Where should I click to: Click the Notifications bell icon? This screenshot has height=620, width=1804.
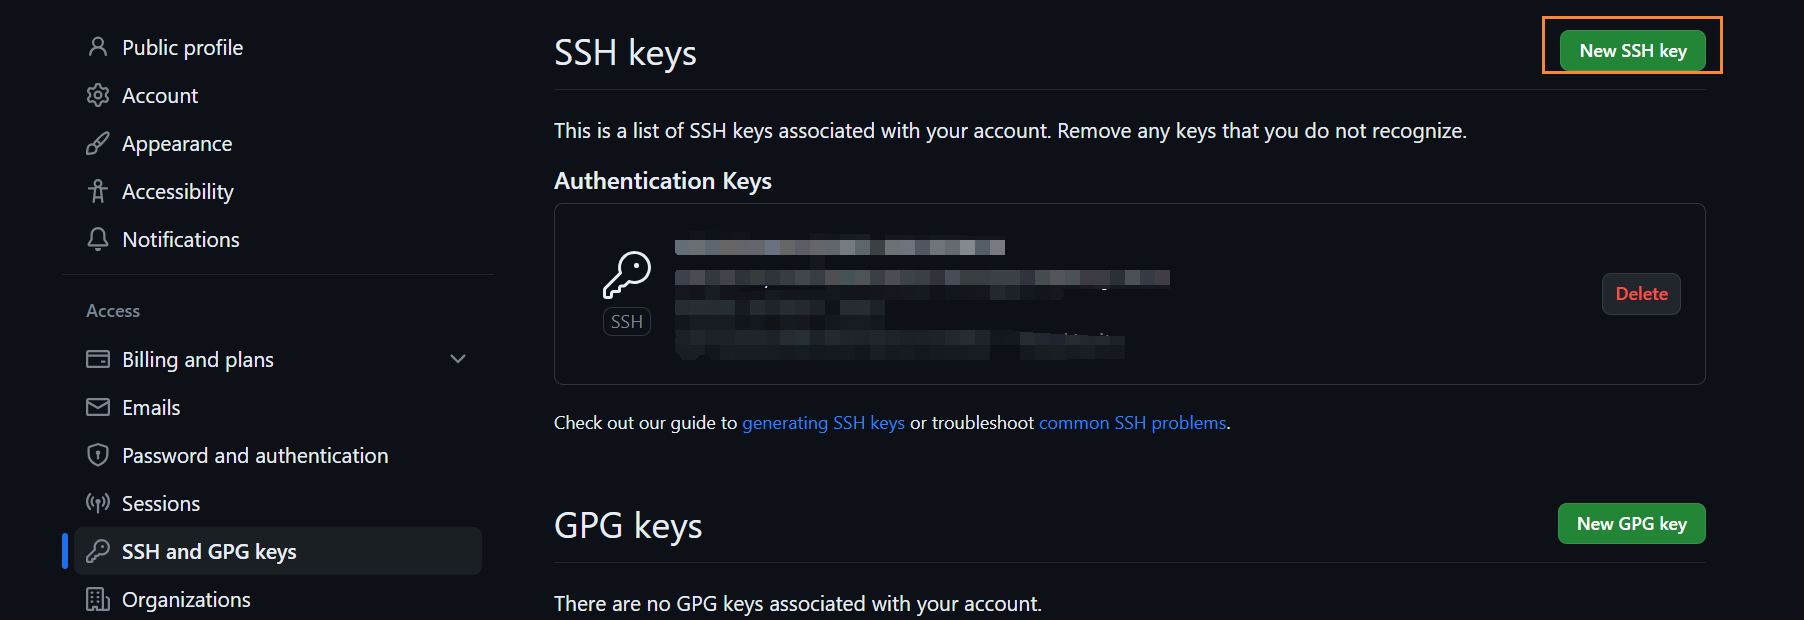pyautogui.click(x=98, y=239)
